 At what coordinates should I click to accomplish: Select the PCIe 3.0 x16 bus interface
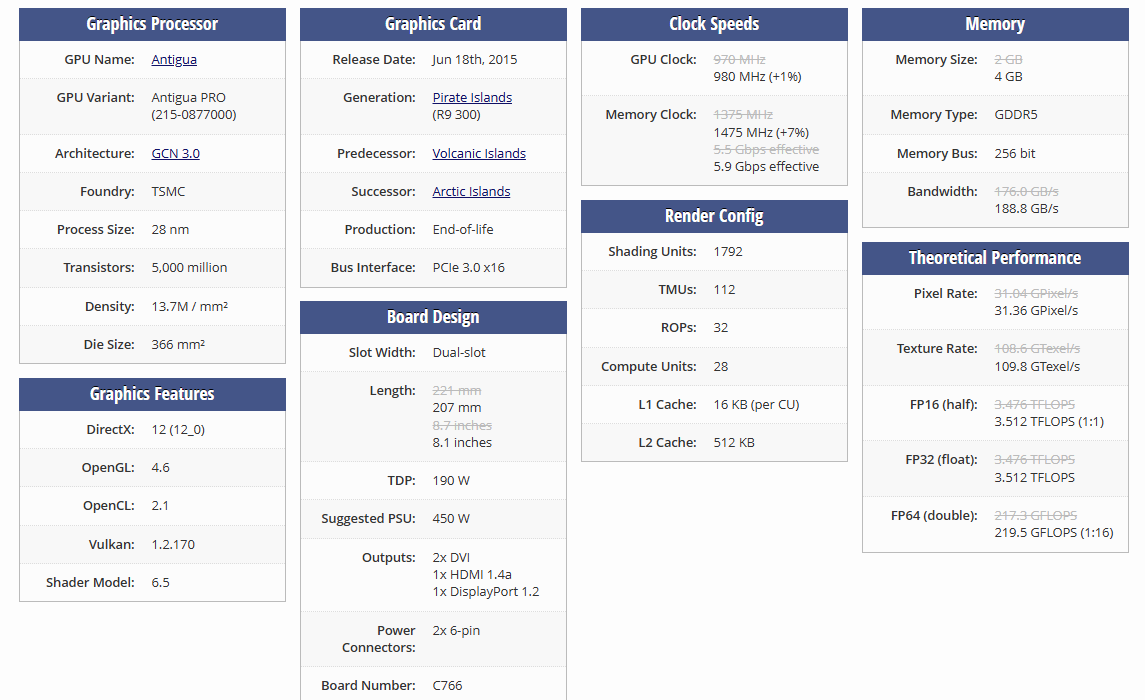click(469, 267)
